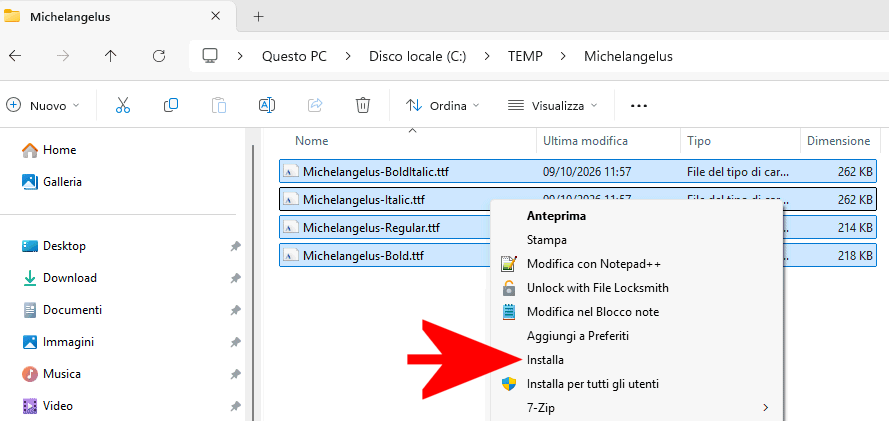
Task: Unpin Download from quick access
Action: pos(235,278)
